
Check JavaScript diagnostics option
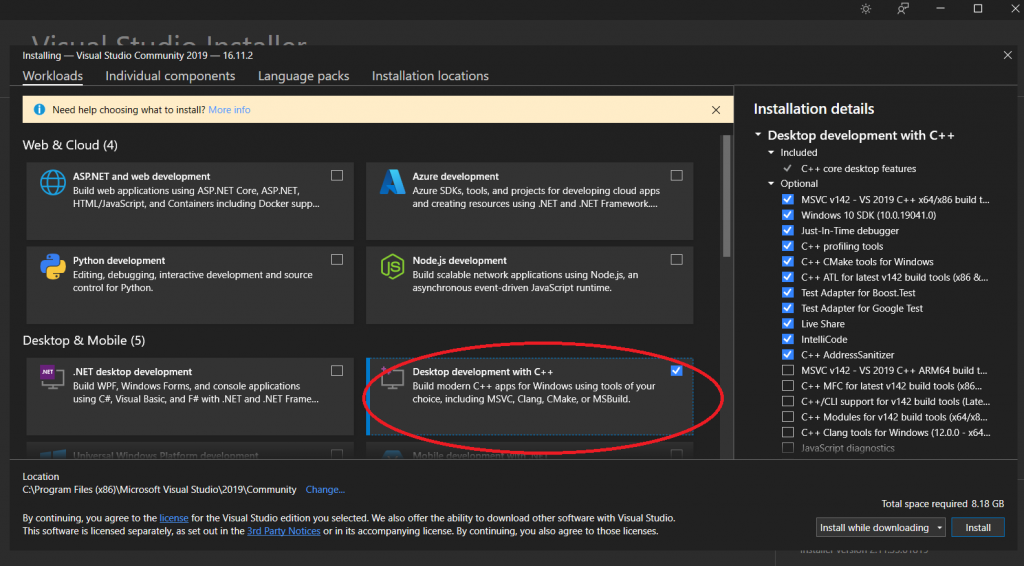pos(788,448)
